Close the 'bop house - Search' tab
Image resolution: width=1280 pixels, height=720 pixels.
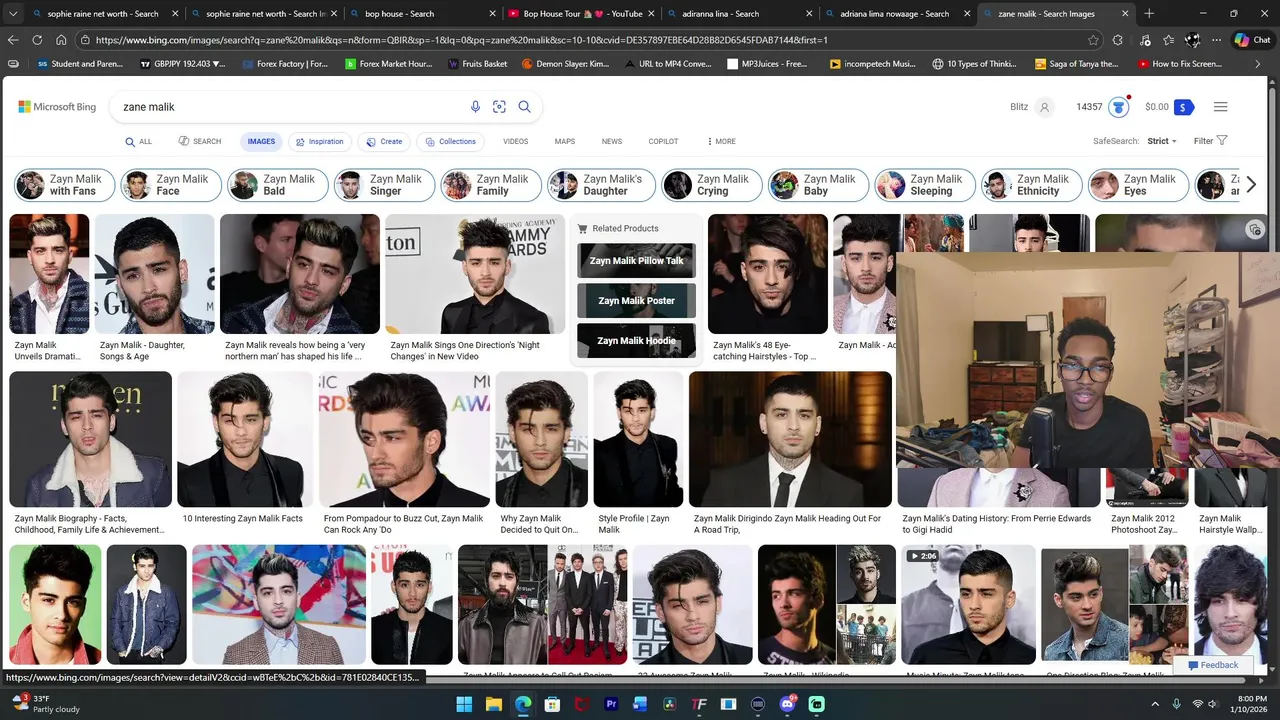(492, 14)
